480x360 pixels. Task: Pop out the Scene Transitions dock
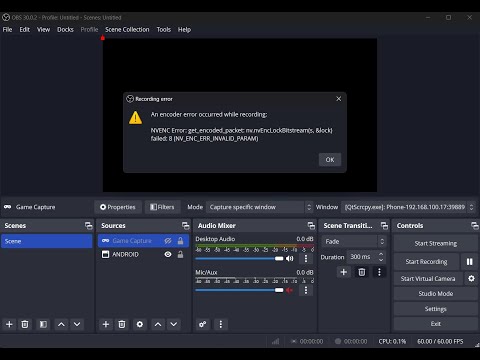(384, 226)
